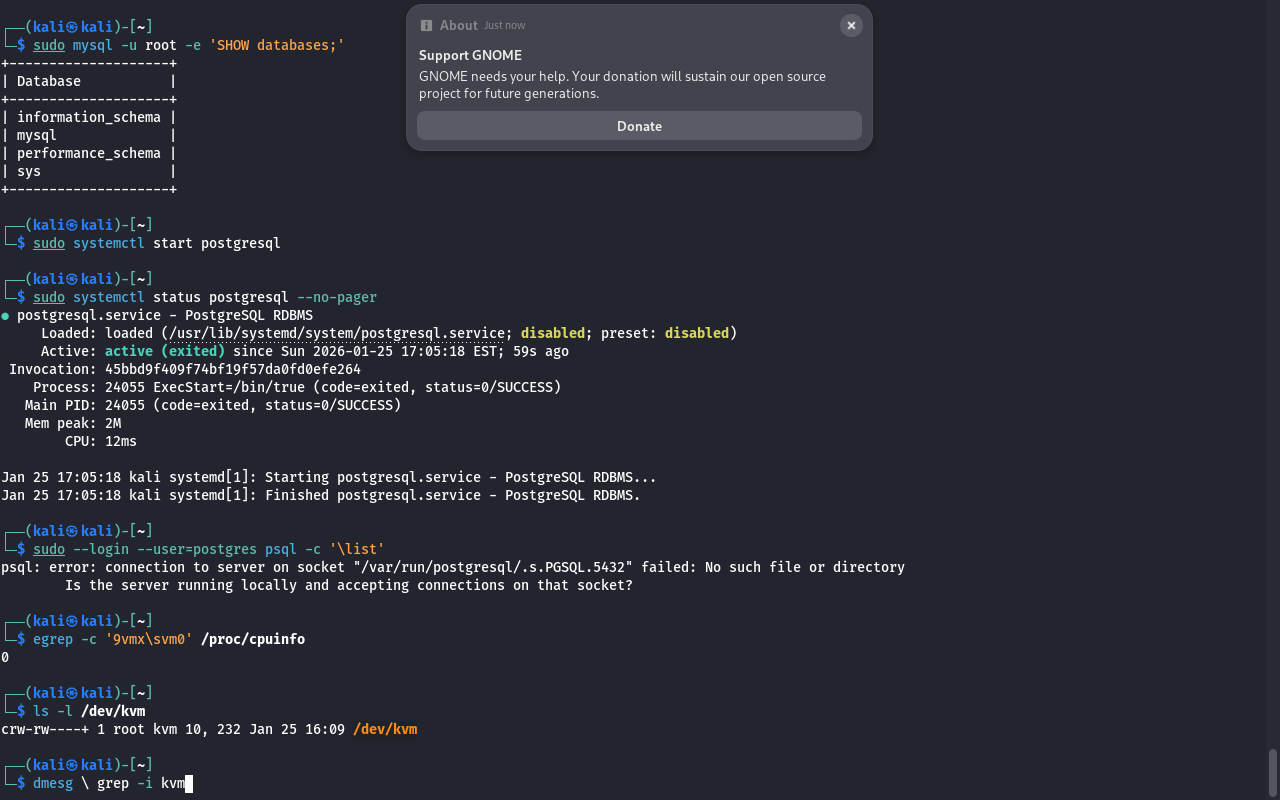
Task: Place cursor at the end of dmesg command
Action: click(x=187, y=783)
